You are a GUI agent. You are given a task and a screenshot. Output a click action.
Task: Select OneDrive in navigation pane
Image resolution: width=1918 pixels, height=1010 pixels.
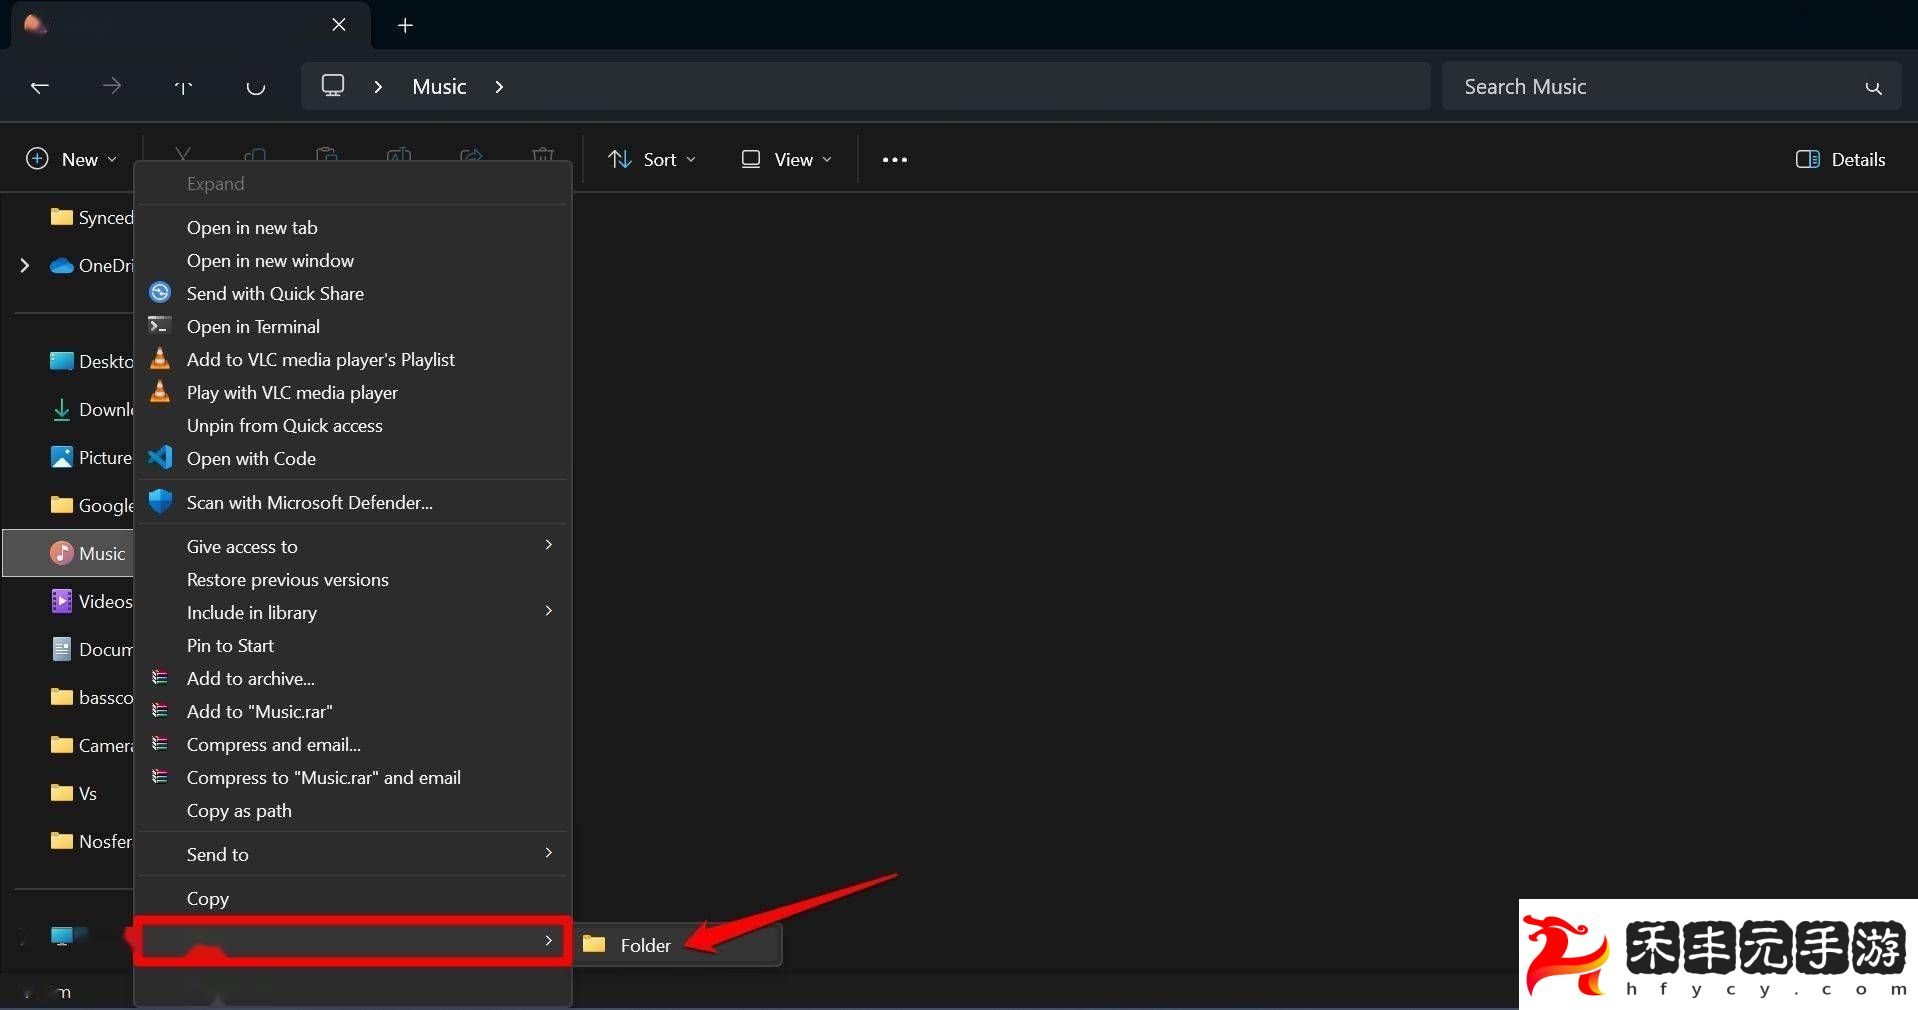point(91,265)
